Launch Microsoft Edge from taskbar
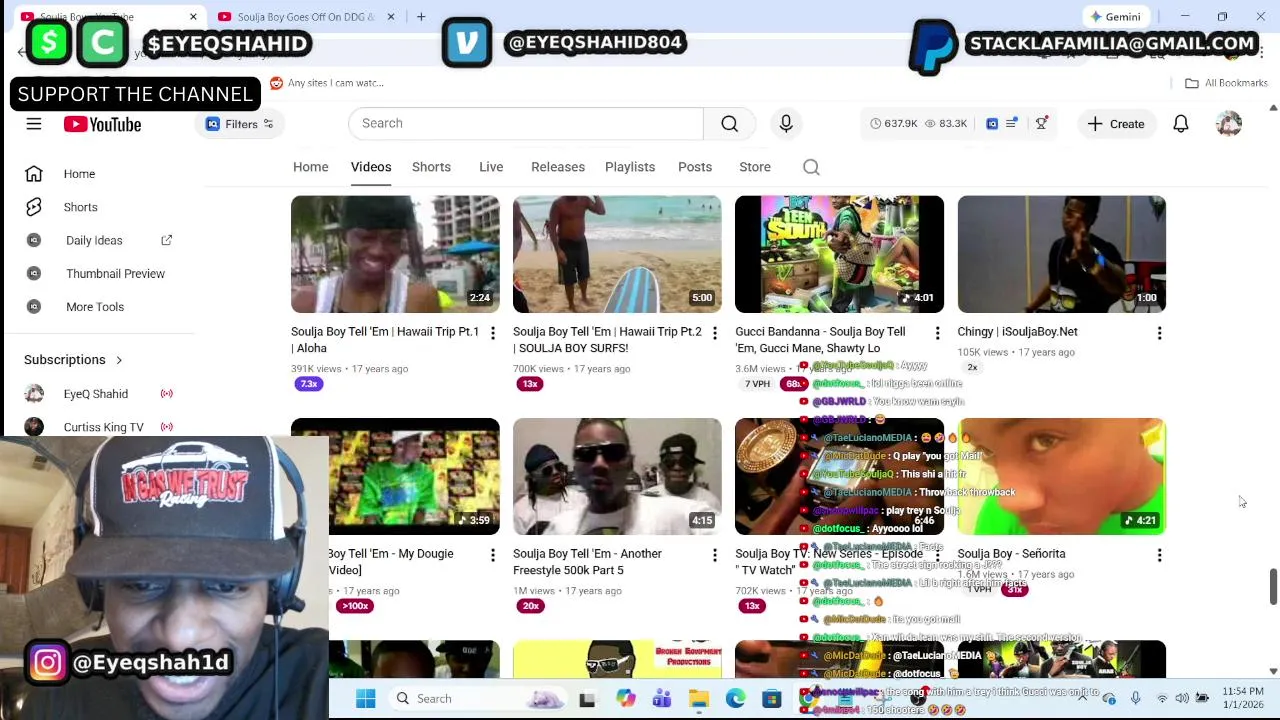The width and height of the screenshot is (1280, 720). (735, 699)
